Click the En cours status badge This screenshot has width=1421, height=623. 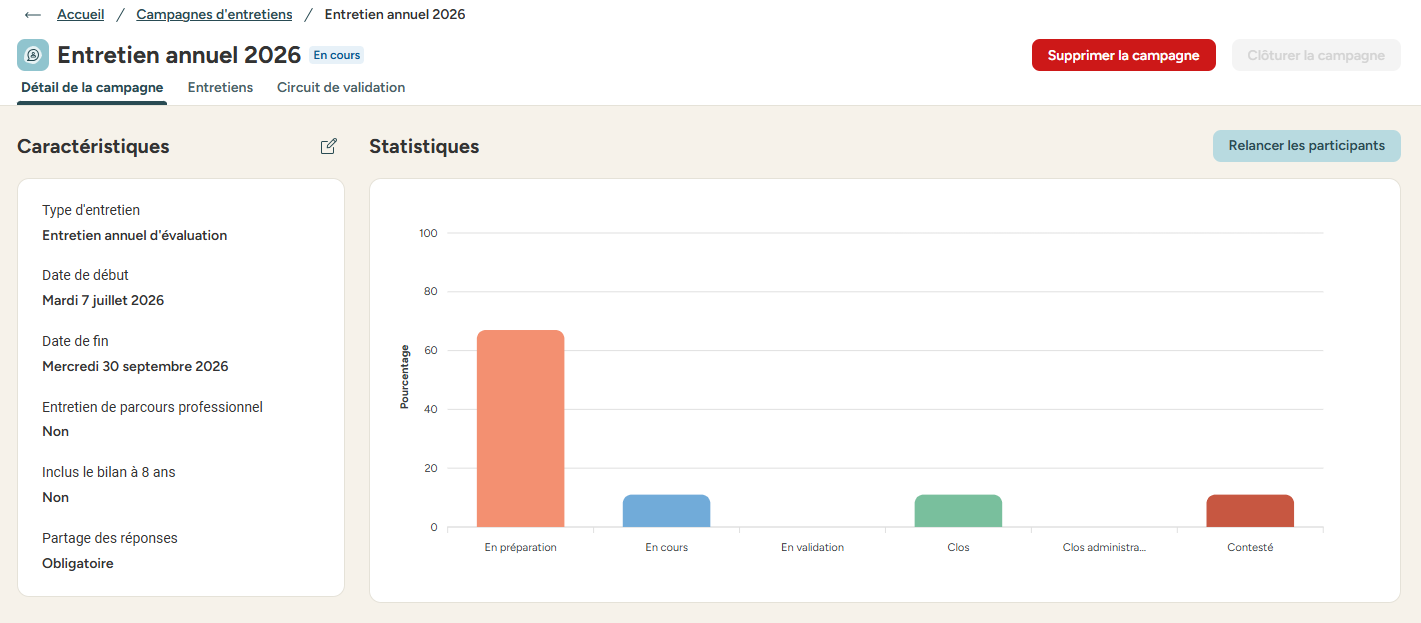[x=337, y=55]
